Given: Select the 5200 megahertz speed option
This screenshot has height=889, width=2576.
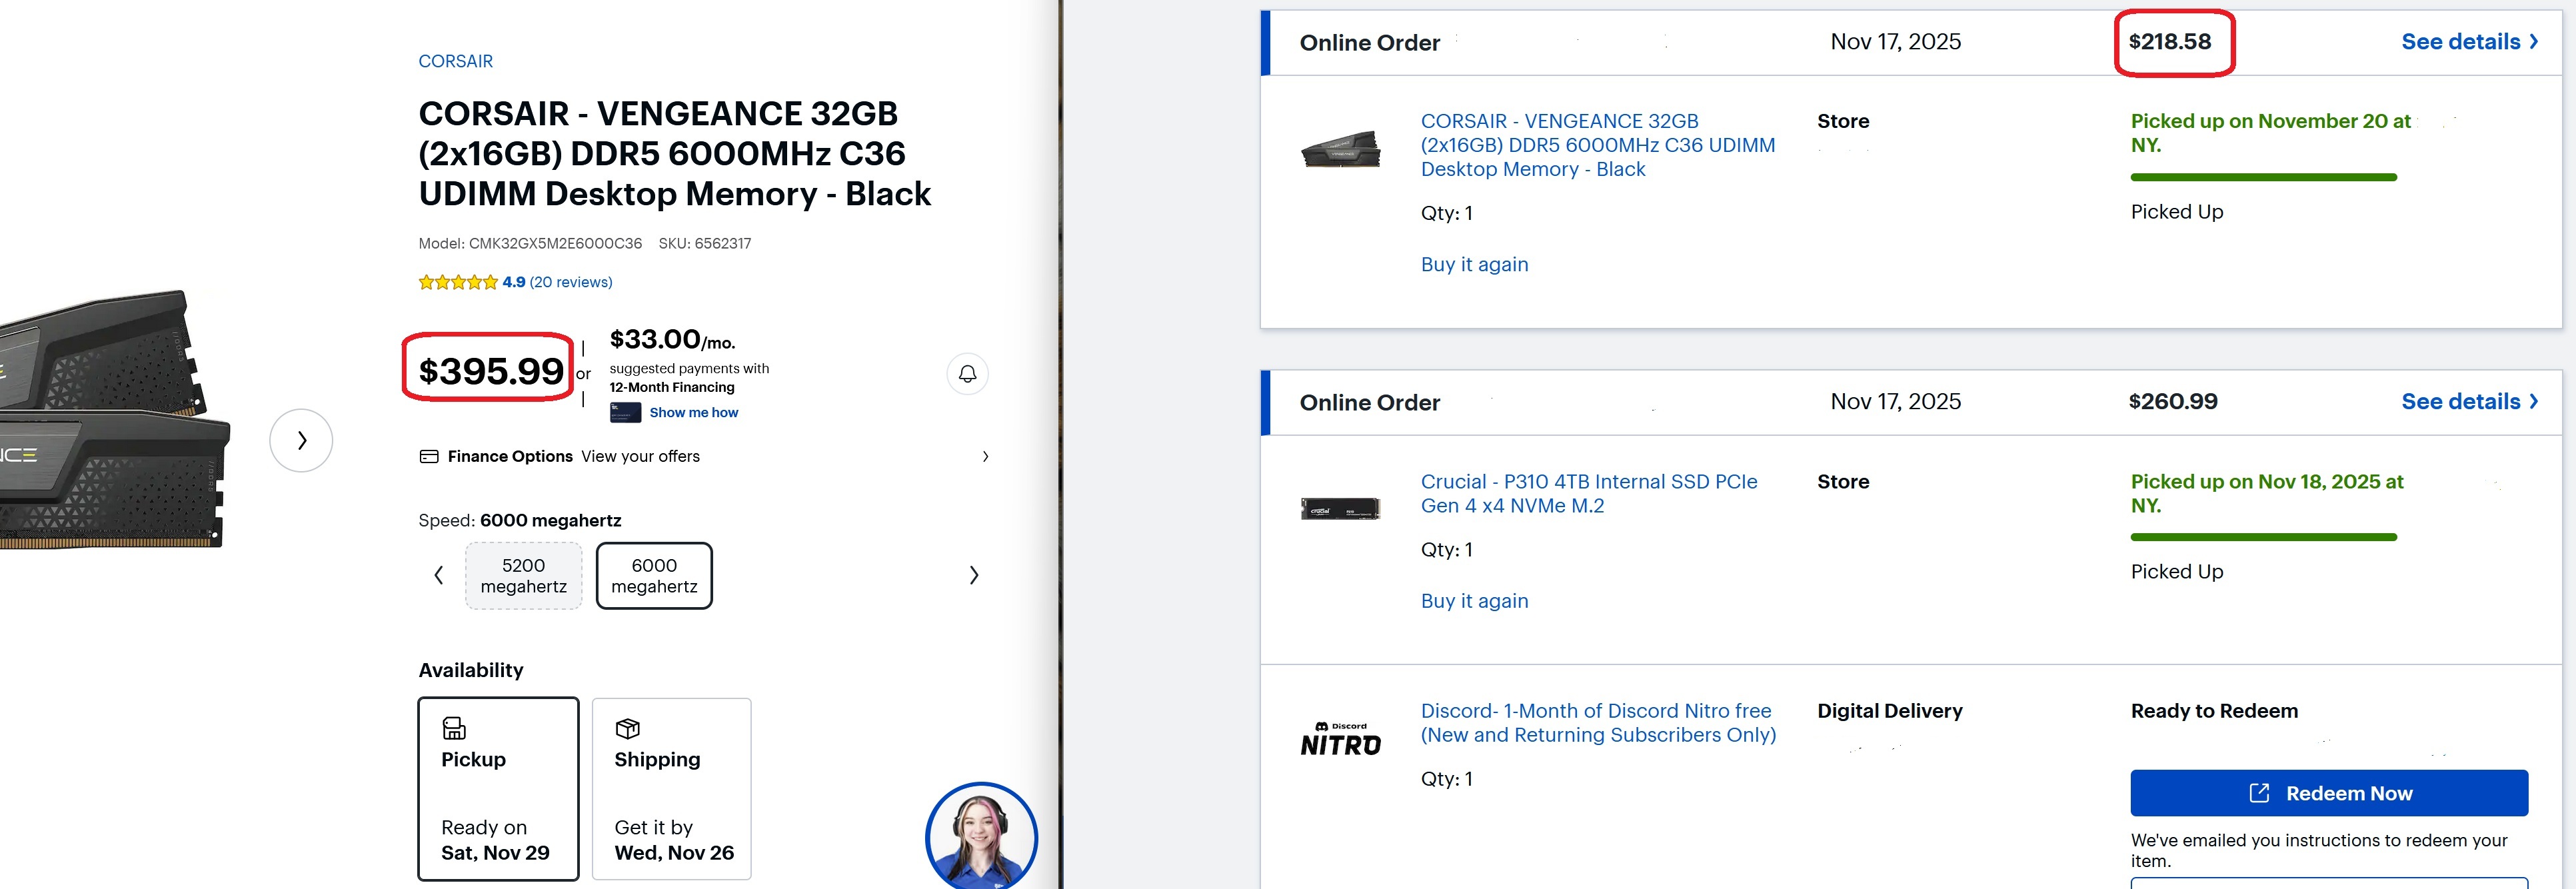Looking at the screenshot, I should point(523,576).
